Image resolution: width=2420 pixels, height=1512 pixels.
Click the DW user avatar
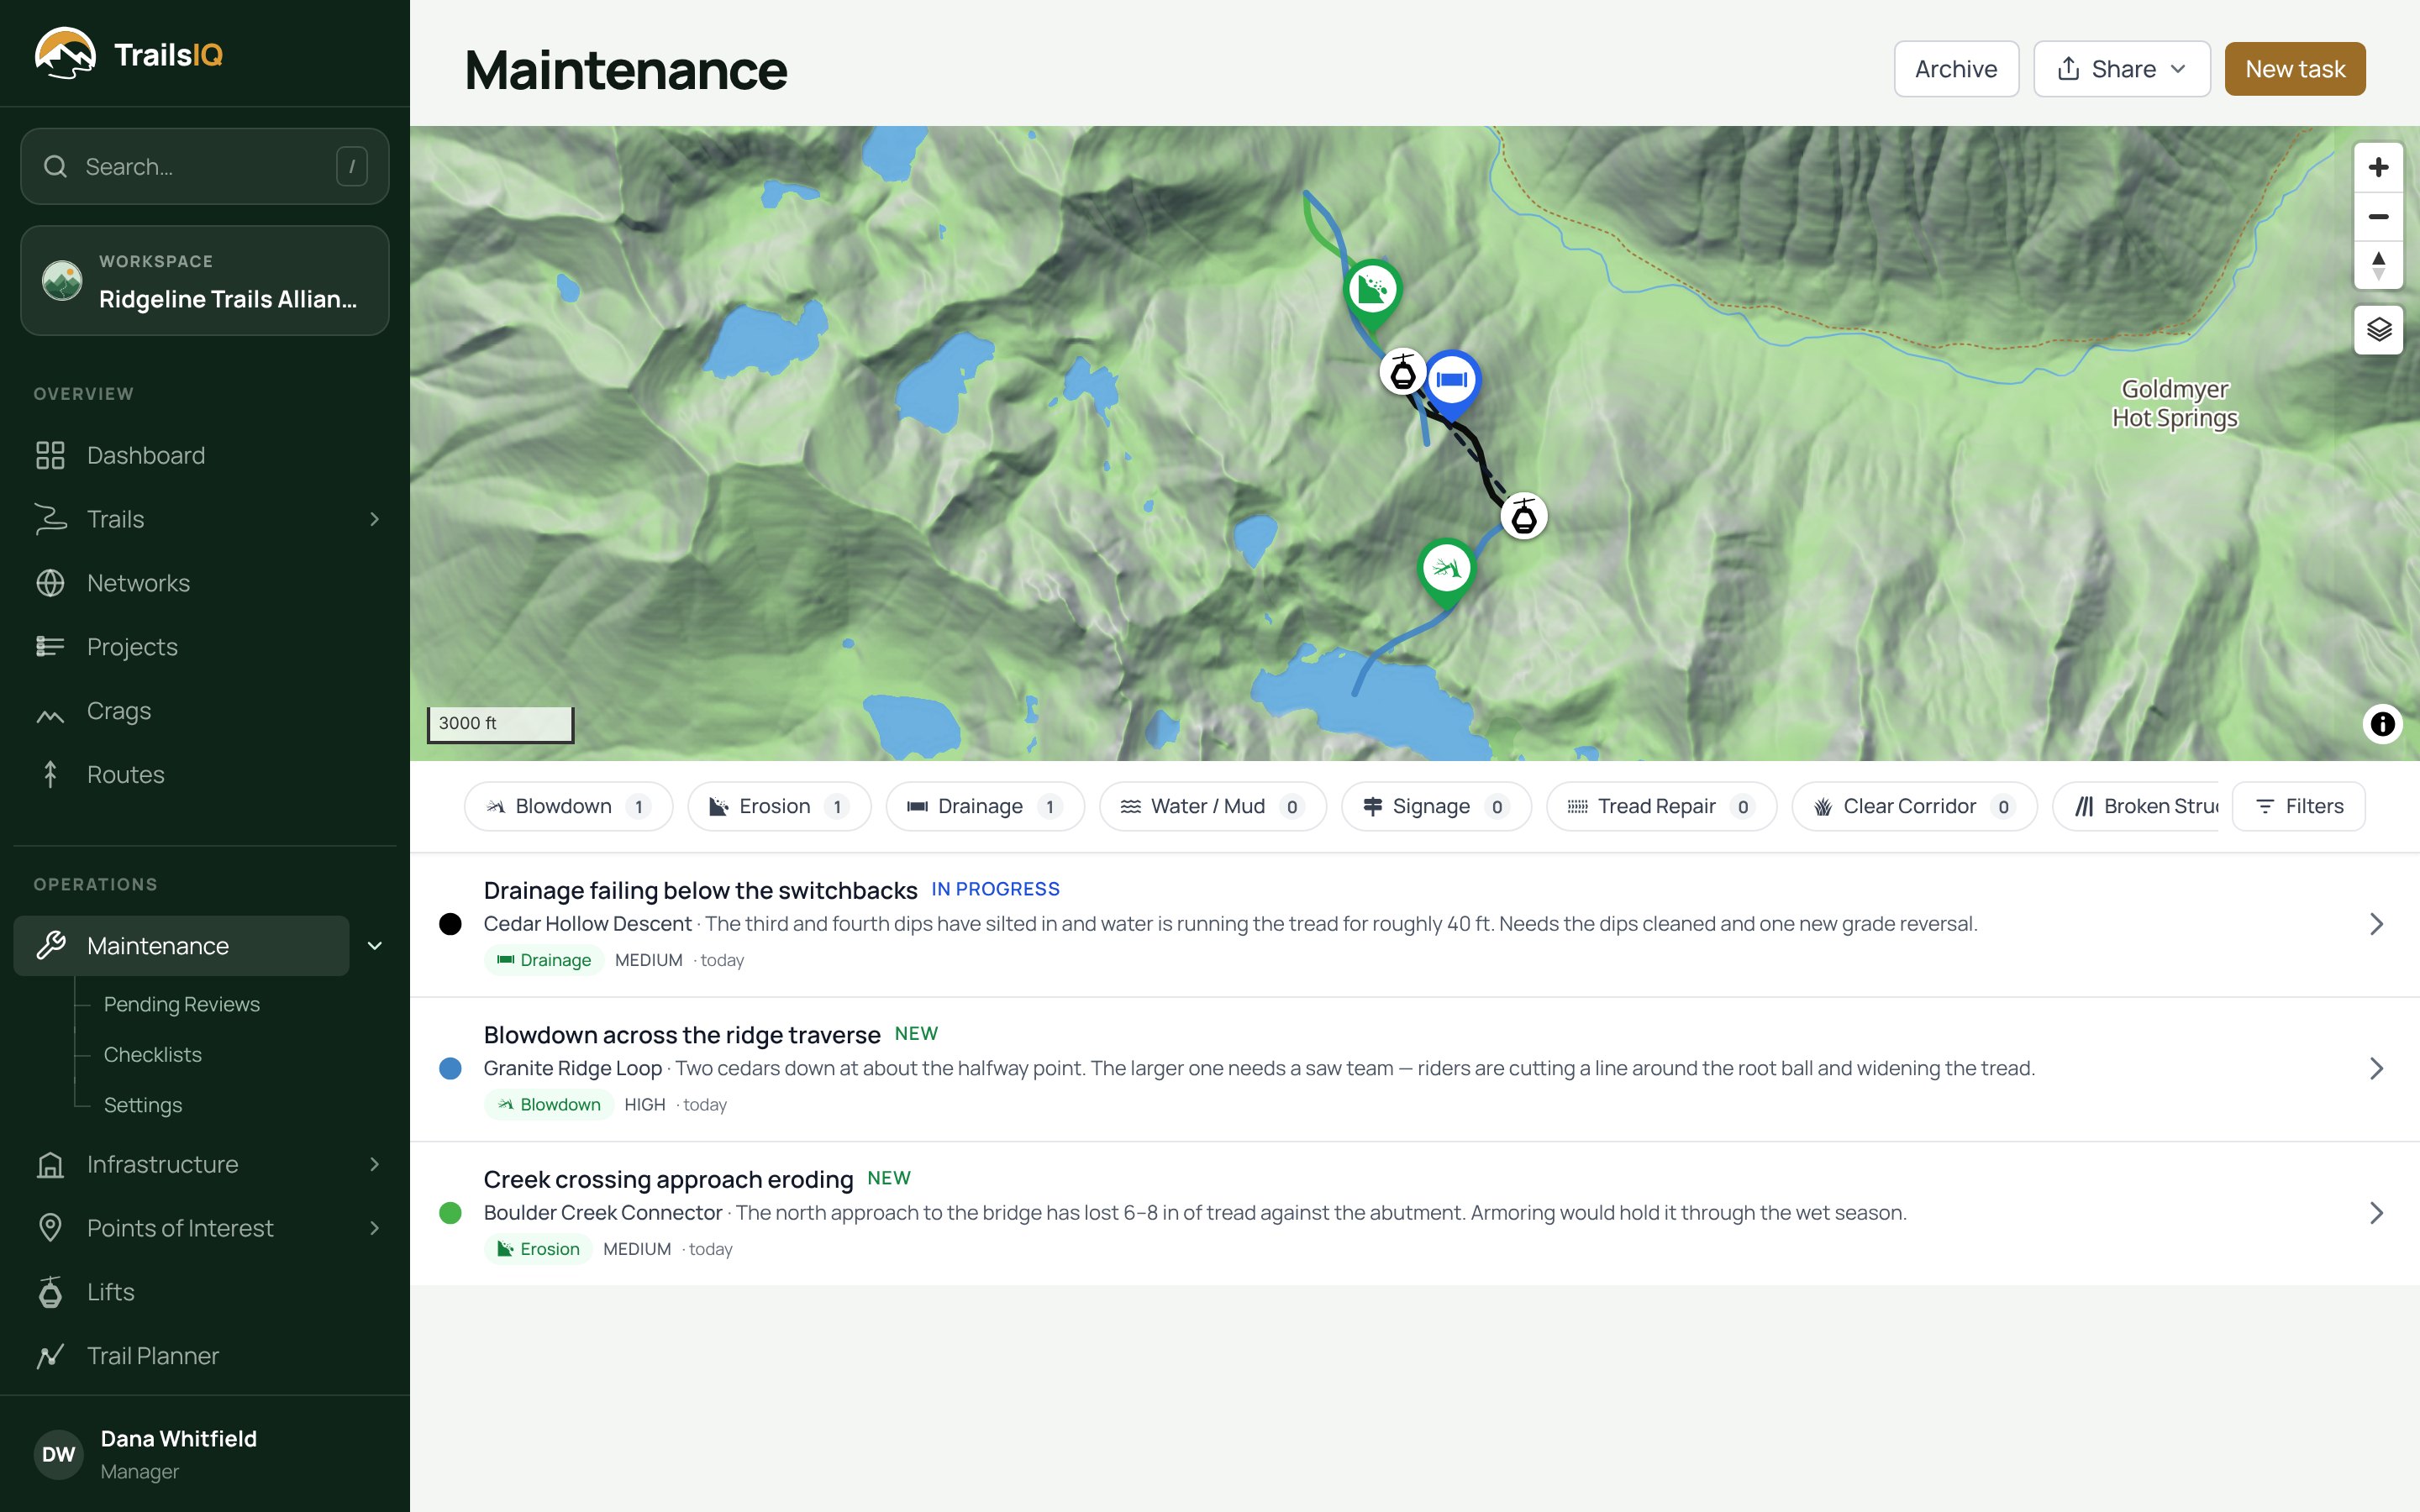click(59, 1454)
